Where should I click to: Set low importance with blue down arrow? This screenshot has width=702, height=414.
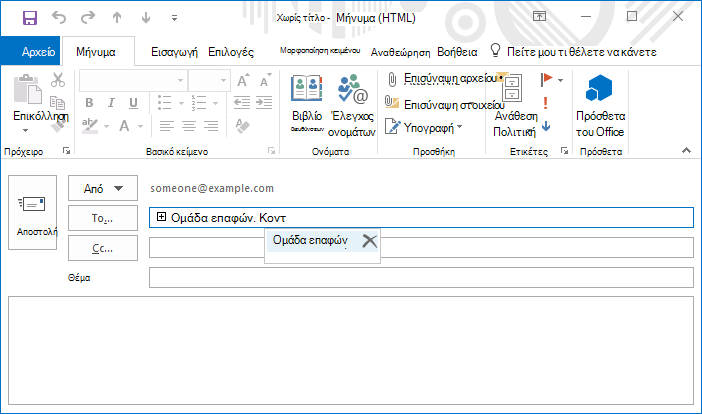(546, 126)
